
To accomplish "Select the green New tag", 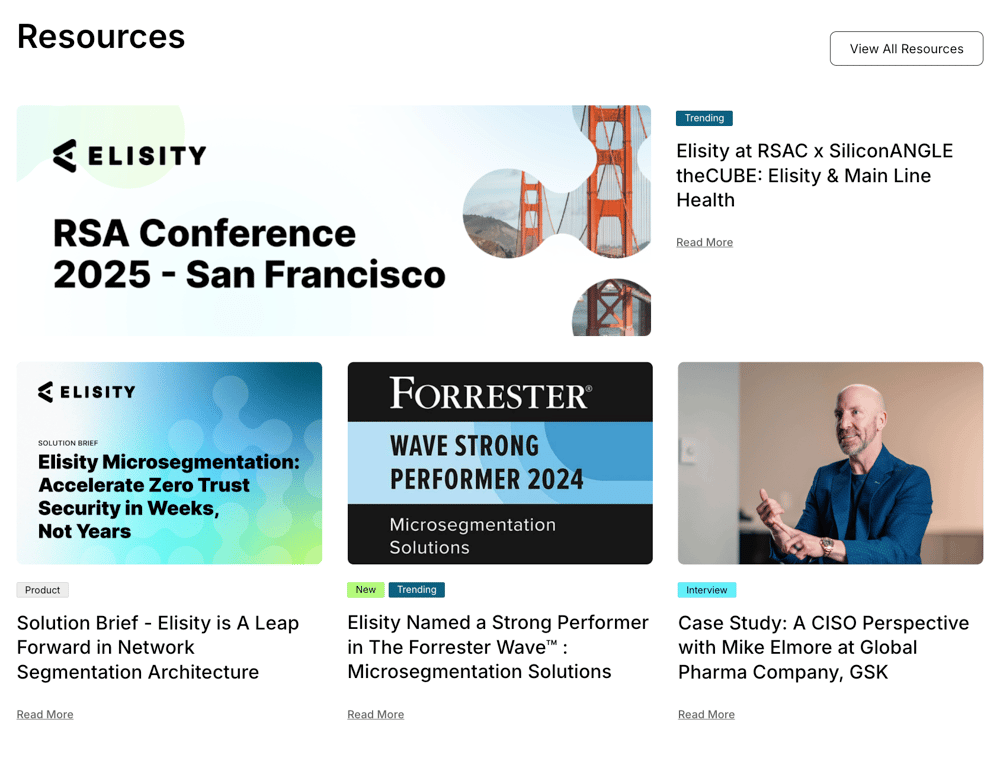I will pos(365,590).
